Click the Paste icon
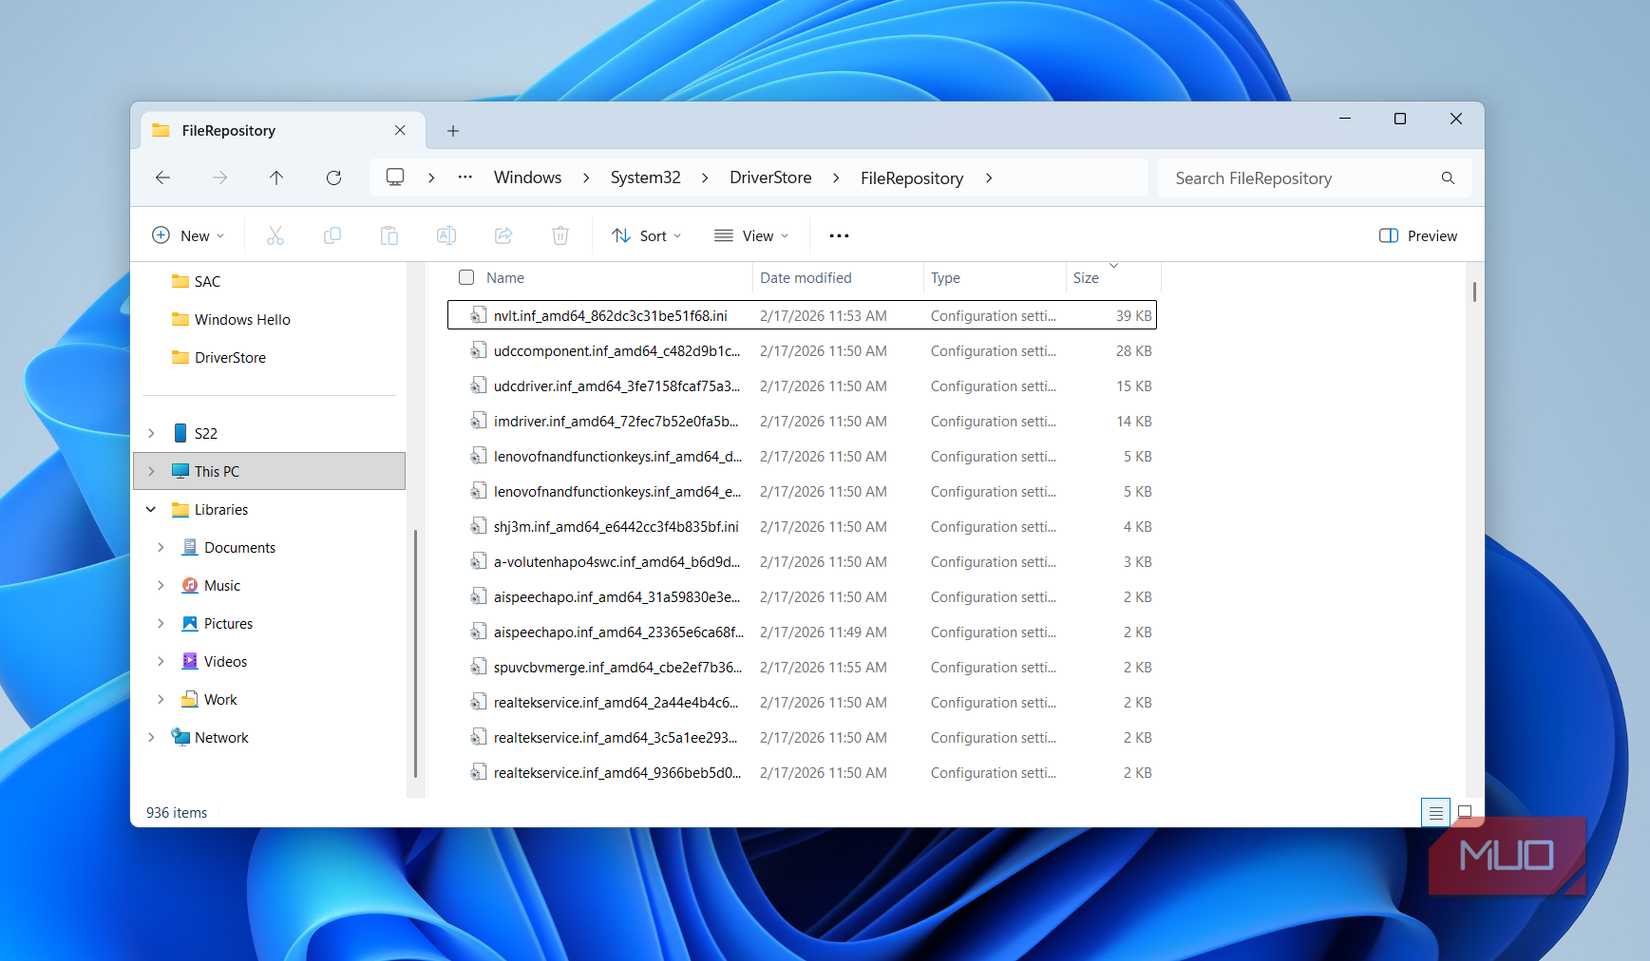This screenshot has height=961, width=1650. [389, 235]
